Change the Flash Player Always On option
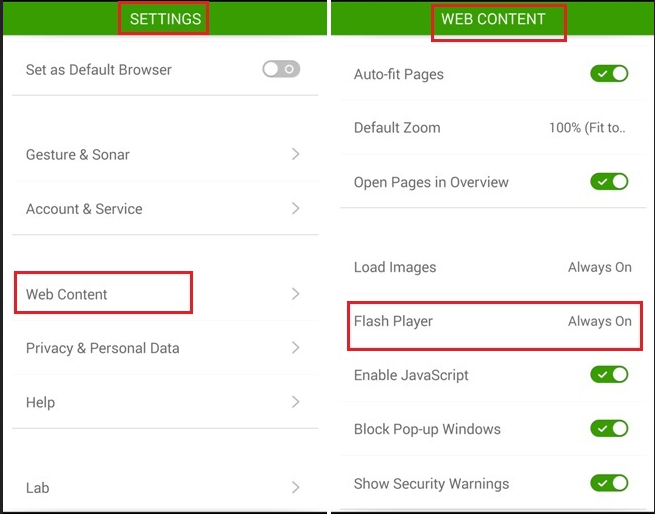 [599, 321]
